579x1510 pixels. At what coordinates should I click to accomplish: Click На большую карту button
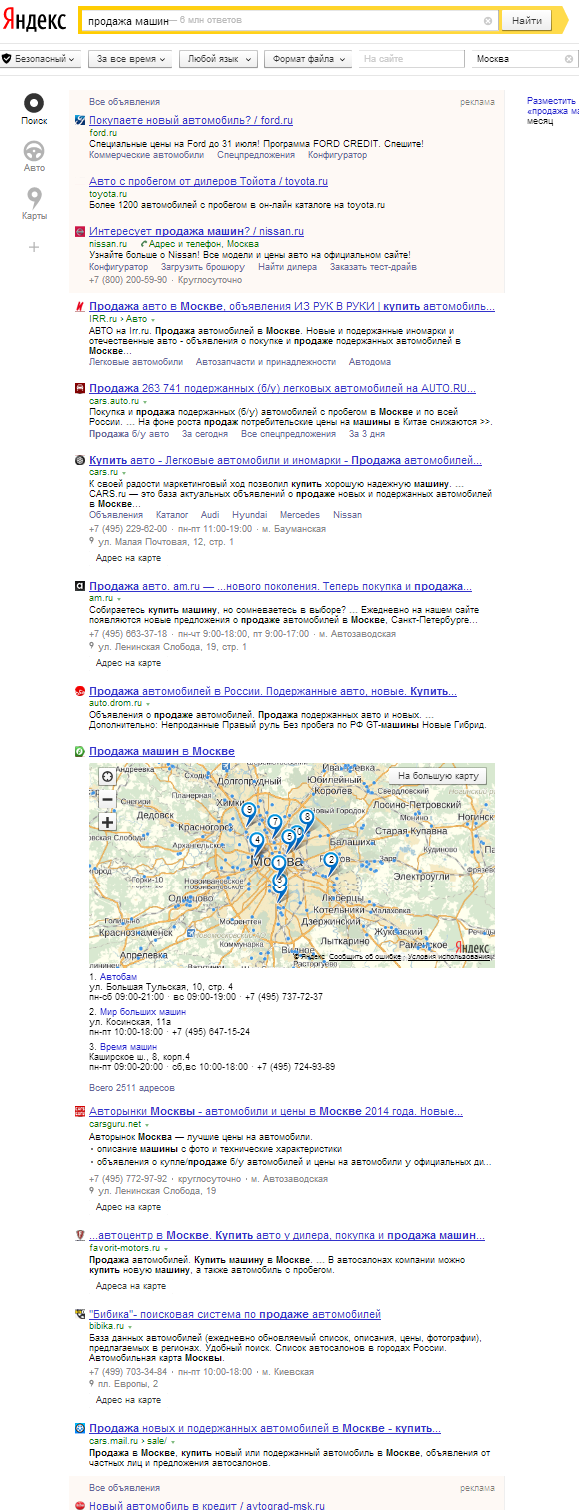click(x=438, y=775)
